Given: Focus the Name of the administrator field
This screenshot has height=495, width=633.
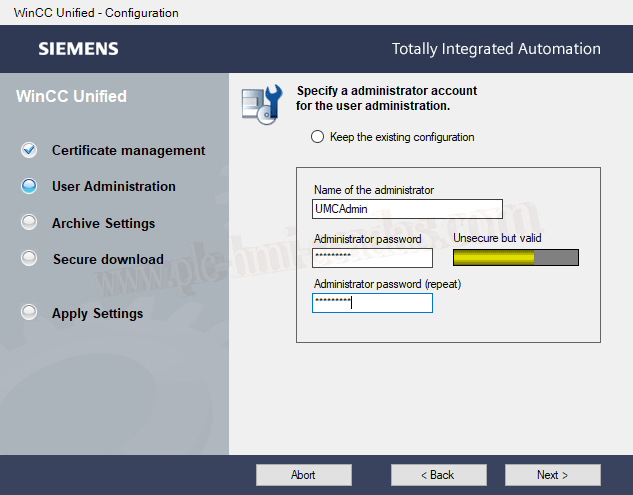Looking at the screenshot, I should (x=407, y=209).
